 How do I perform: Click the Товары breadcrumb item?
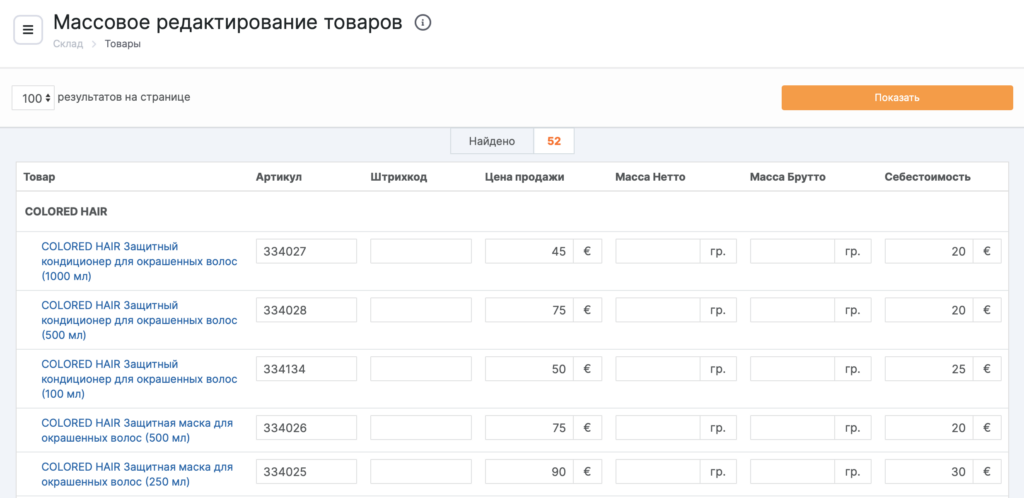(x=122, y=44)
